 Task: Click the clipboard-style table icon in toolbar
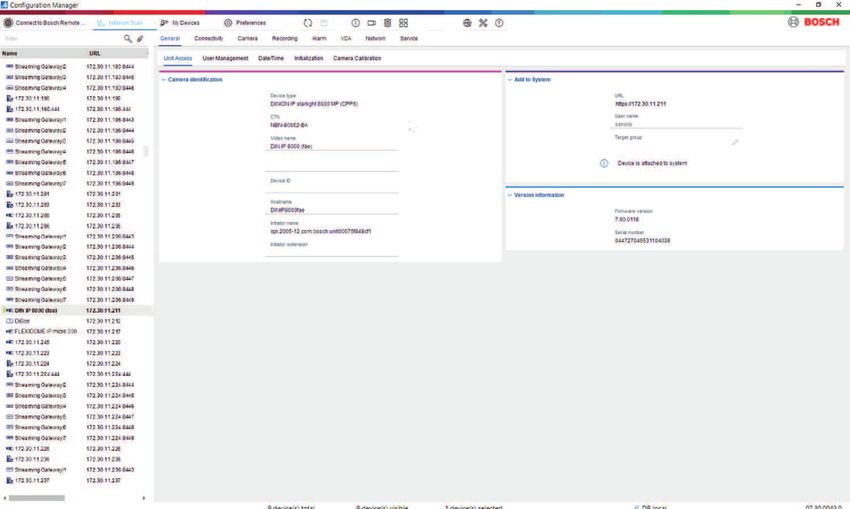[388, 23]
